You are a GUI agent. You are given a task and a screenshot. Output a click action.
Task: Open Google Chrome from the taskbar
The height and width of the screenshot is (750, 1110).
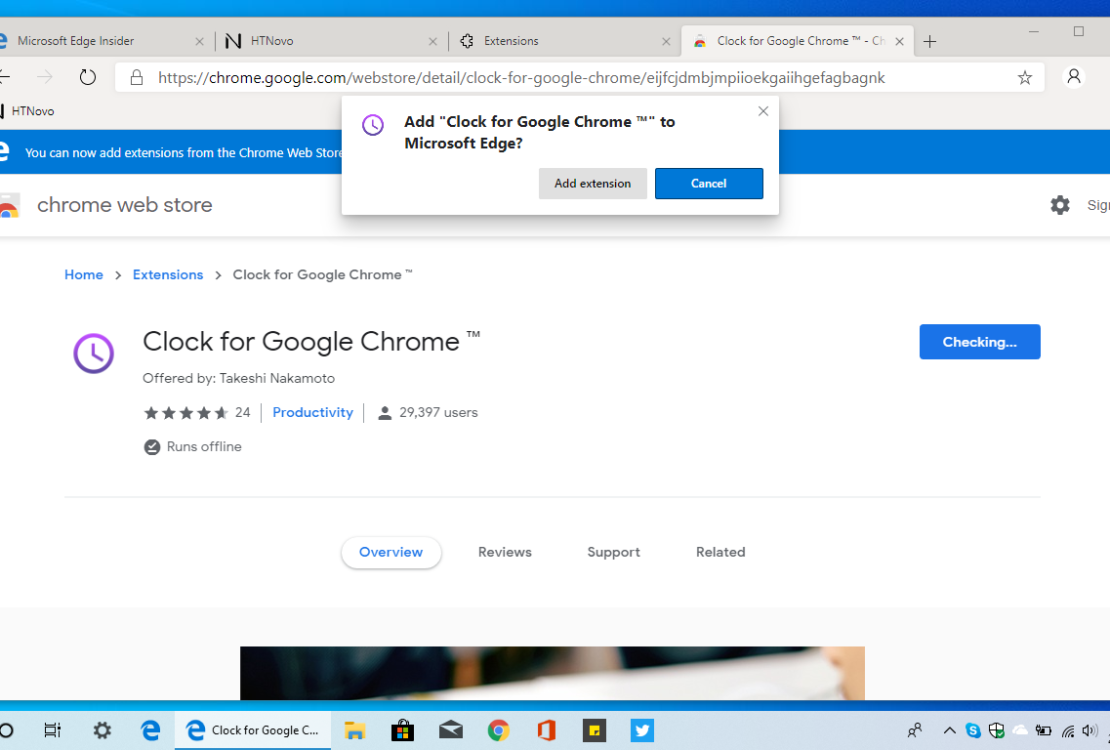tap(499, 730)
